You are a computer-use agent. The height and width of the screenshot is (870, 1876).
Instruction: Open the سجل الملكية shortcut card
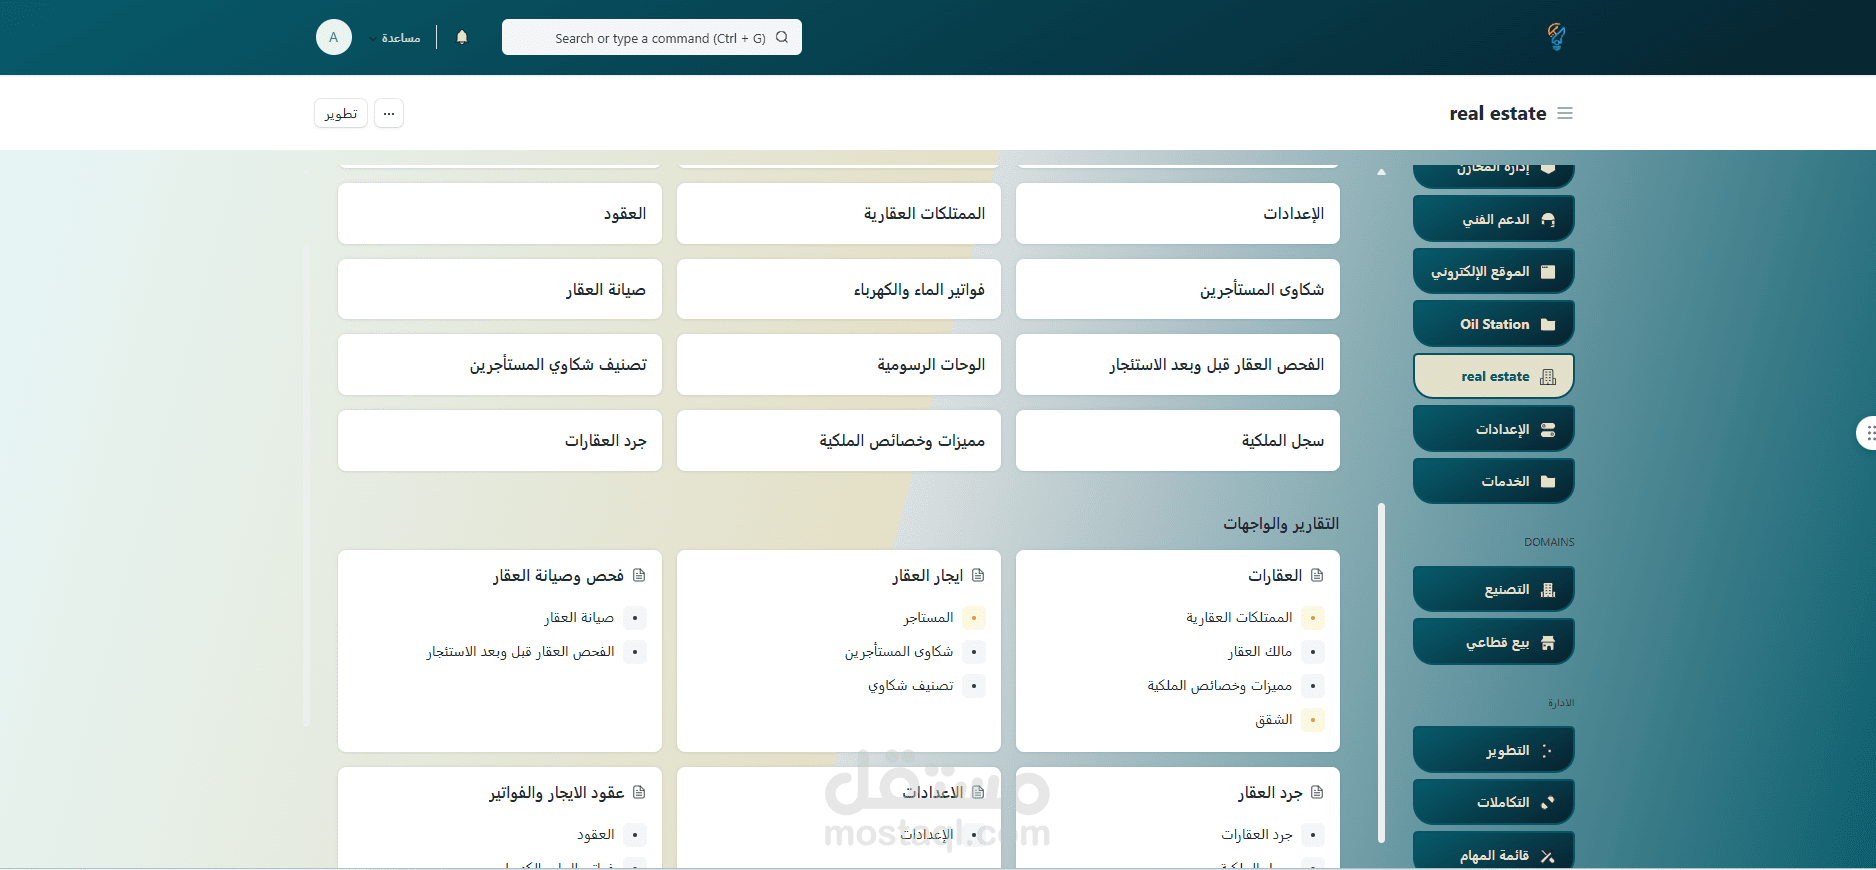click(1178, 440)
